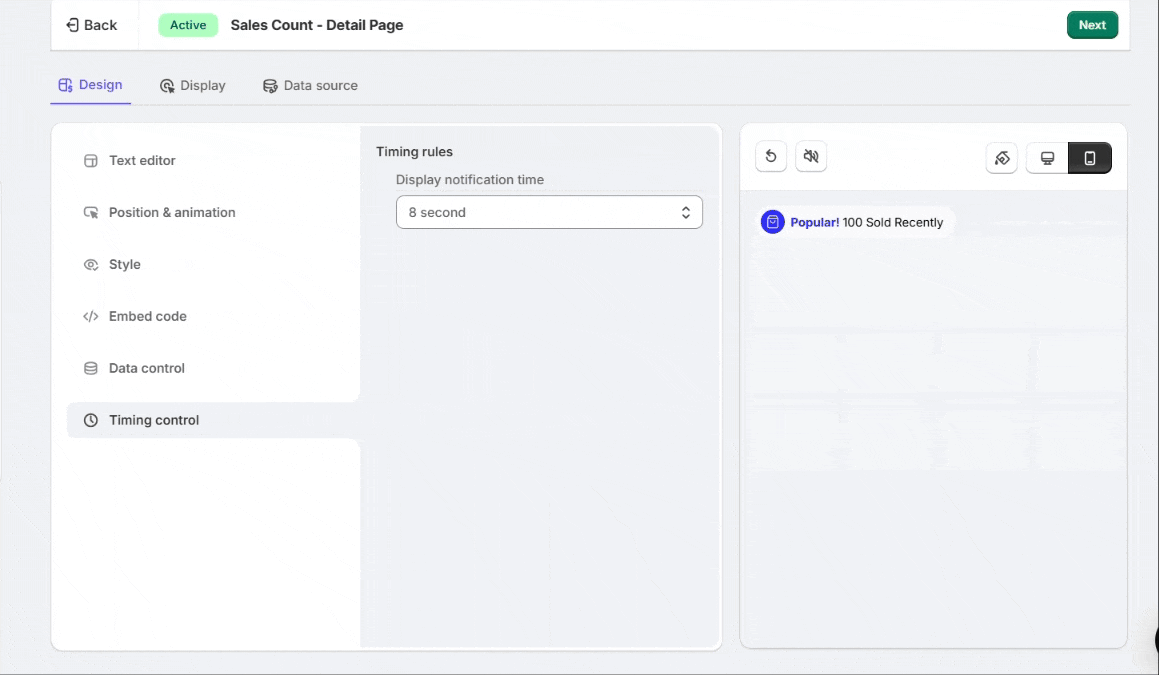Click the shopping bag notification icon

click(772, 222)
